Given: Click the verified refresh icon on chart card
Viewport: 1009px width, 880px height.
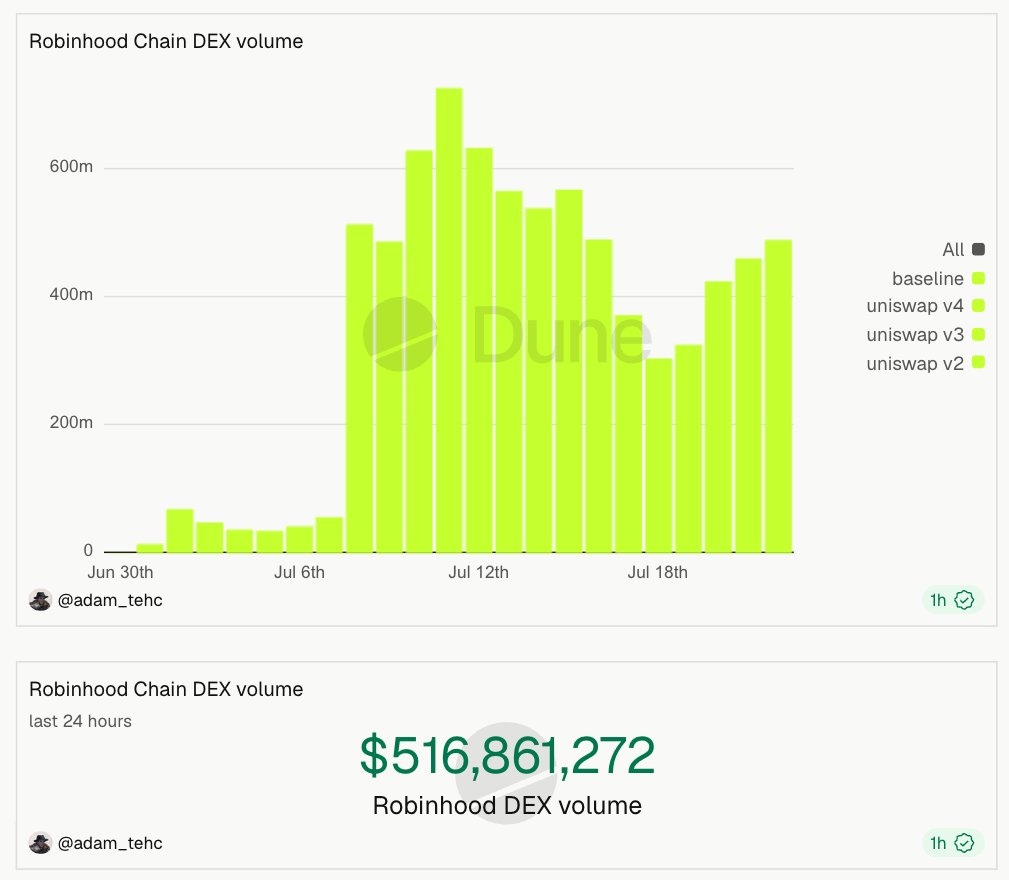Looking at the screenshot, I should (x=964, y=600).
